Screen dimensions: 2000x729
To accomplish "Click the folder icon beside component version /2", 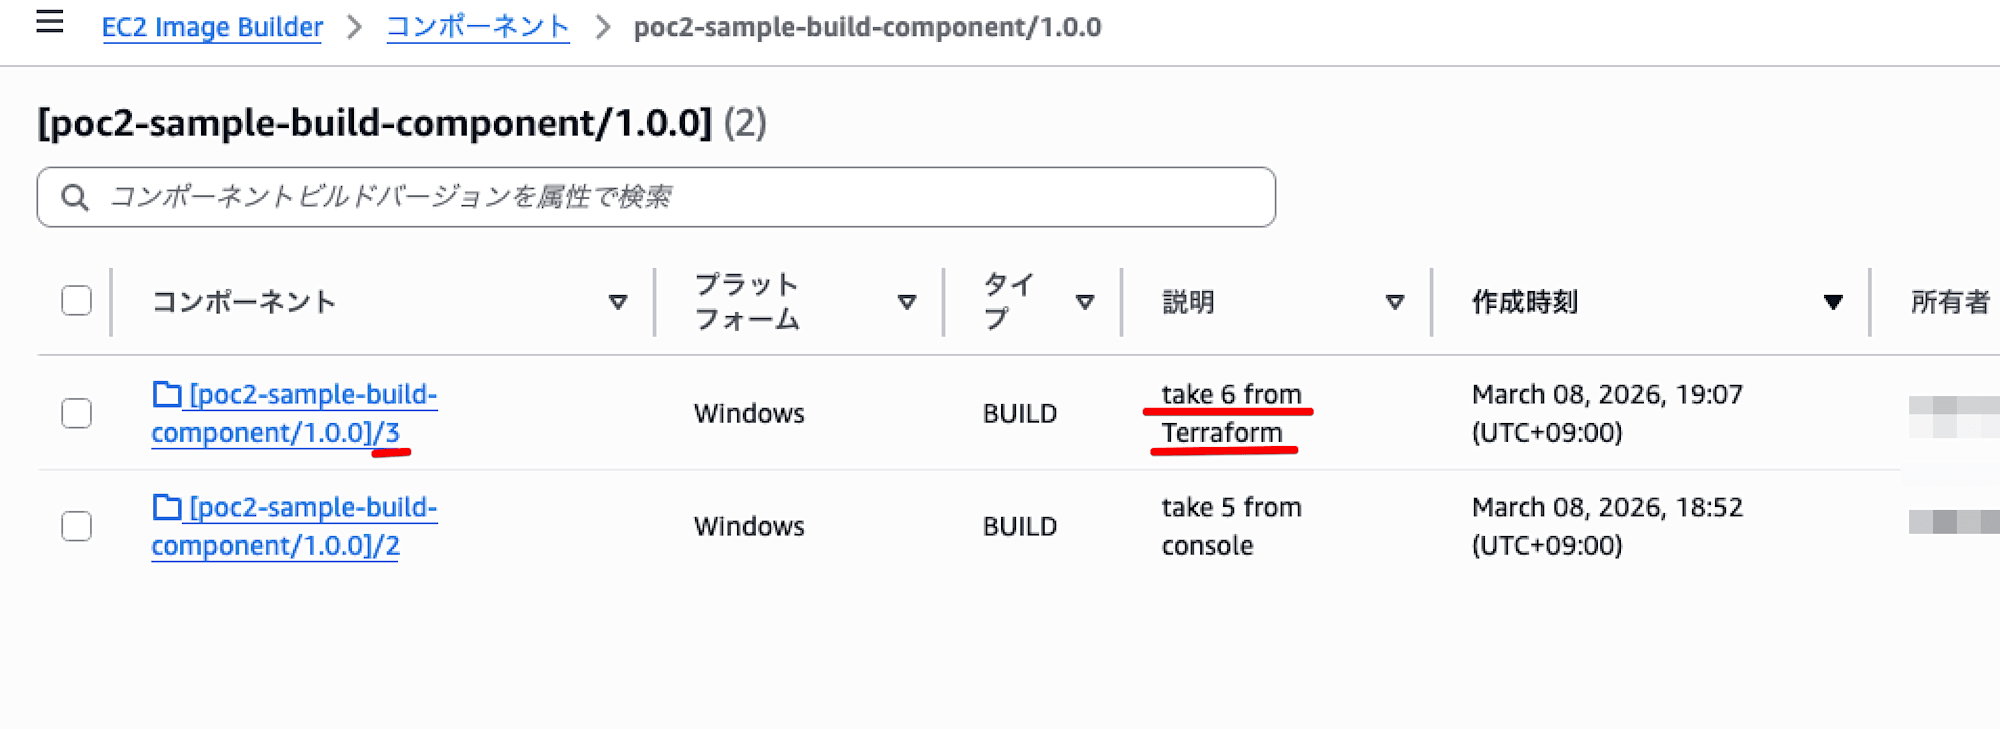I will point(166,507).
